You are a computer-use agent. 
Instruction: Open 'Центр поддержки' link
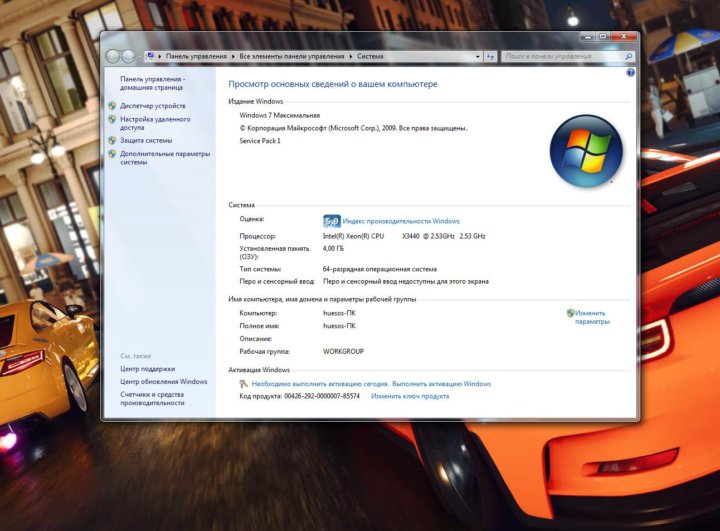coord(147,369)
